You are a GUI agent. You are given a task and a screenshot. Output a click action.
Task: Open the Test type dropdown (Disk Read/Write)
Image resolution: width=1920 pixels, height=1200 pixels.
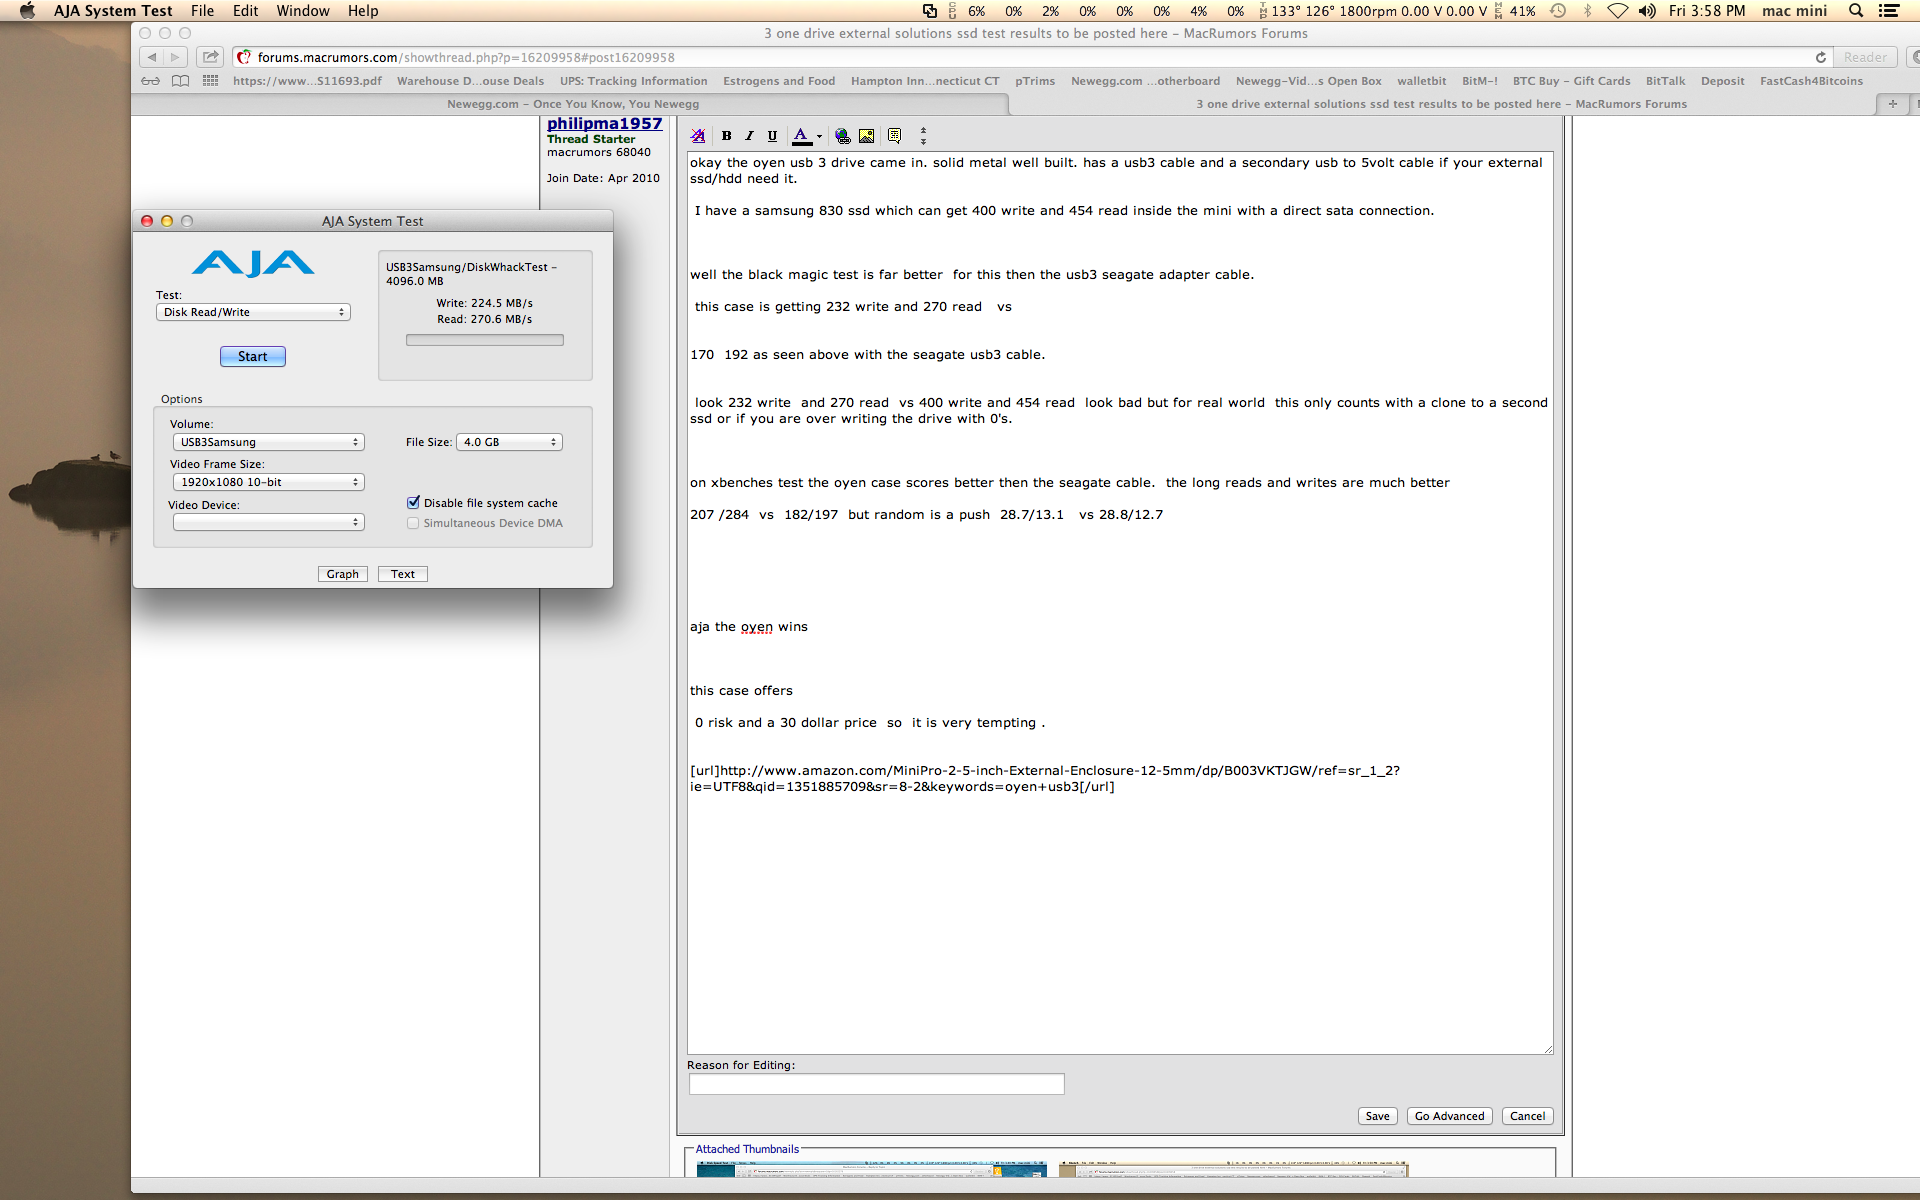tap(253, 312)
